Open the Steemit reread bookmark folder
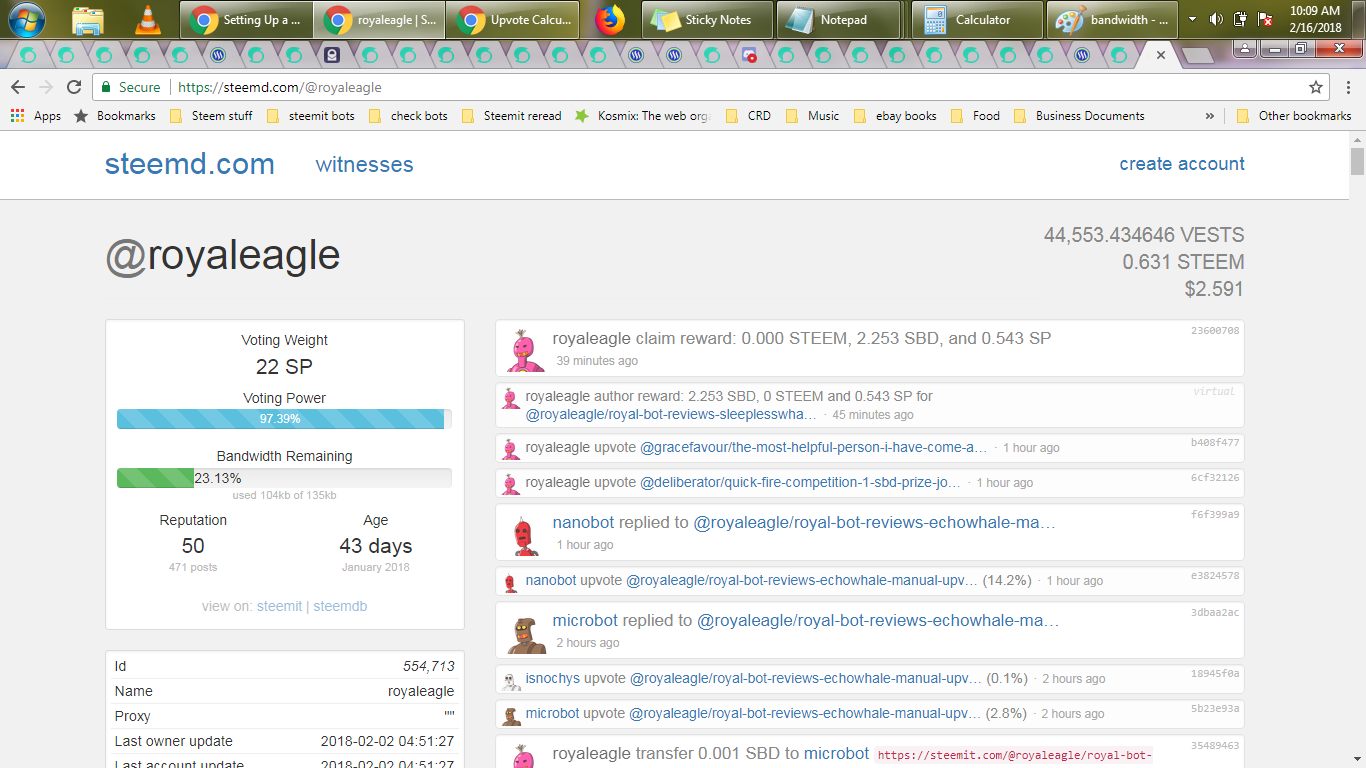The image size is (1366, 768). click(511, 116)
